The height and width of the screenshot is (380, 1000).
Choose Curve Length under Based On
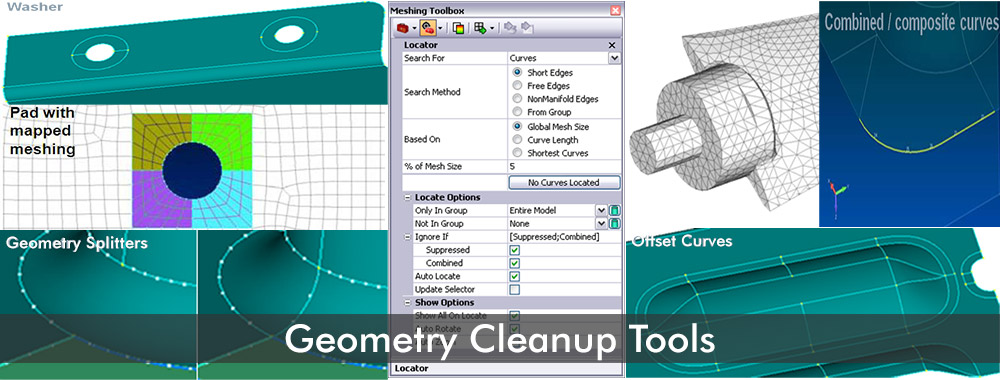(x=518, y=140)
